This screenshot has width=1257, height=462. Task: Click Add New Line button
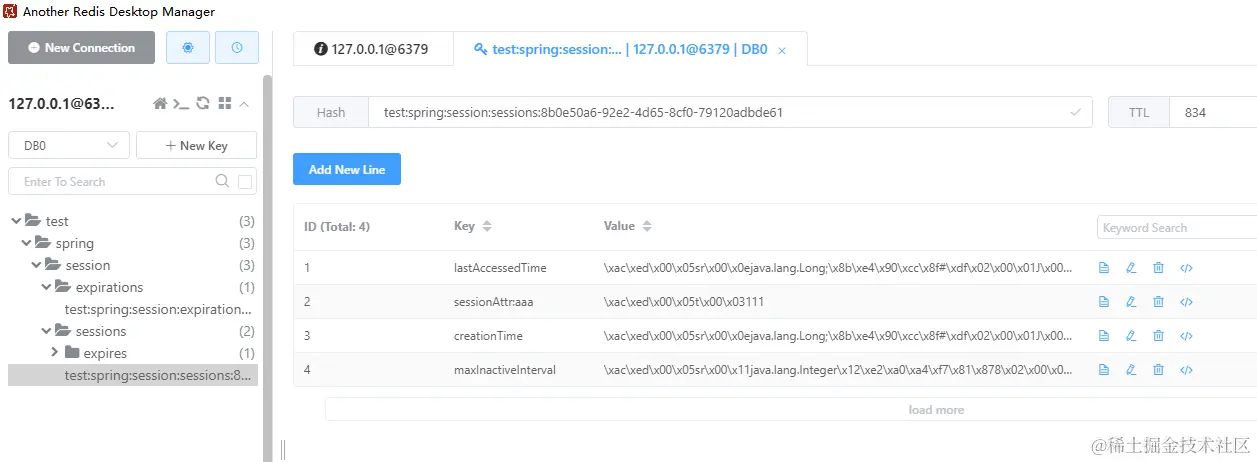pyautogui.click(x=346, y=169)
